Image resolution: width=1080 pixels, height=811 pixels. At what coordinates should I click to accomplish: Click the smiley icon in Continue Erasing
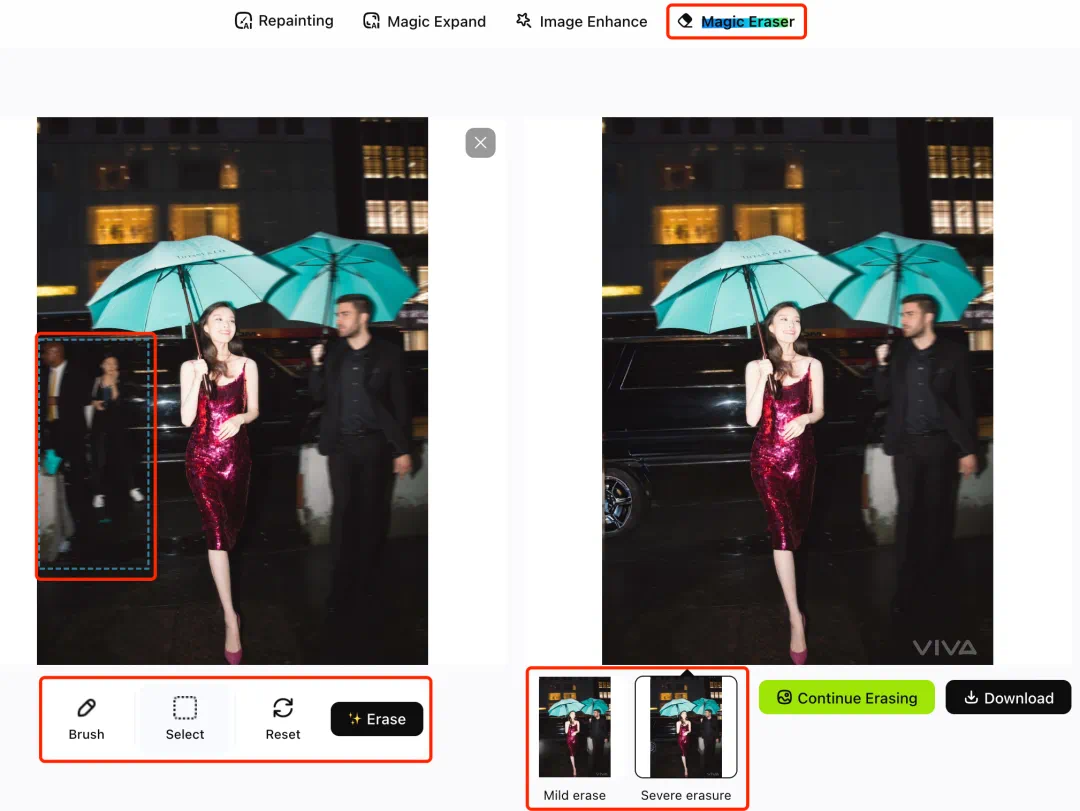[x=784, y=698]
